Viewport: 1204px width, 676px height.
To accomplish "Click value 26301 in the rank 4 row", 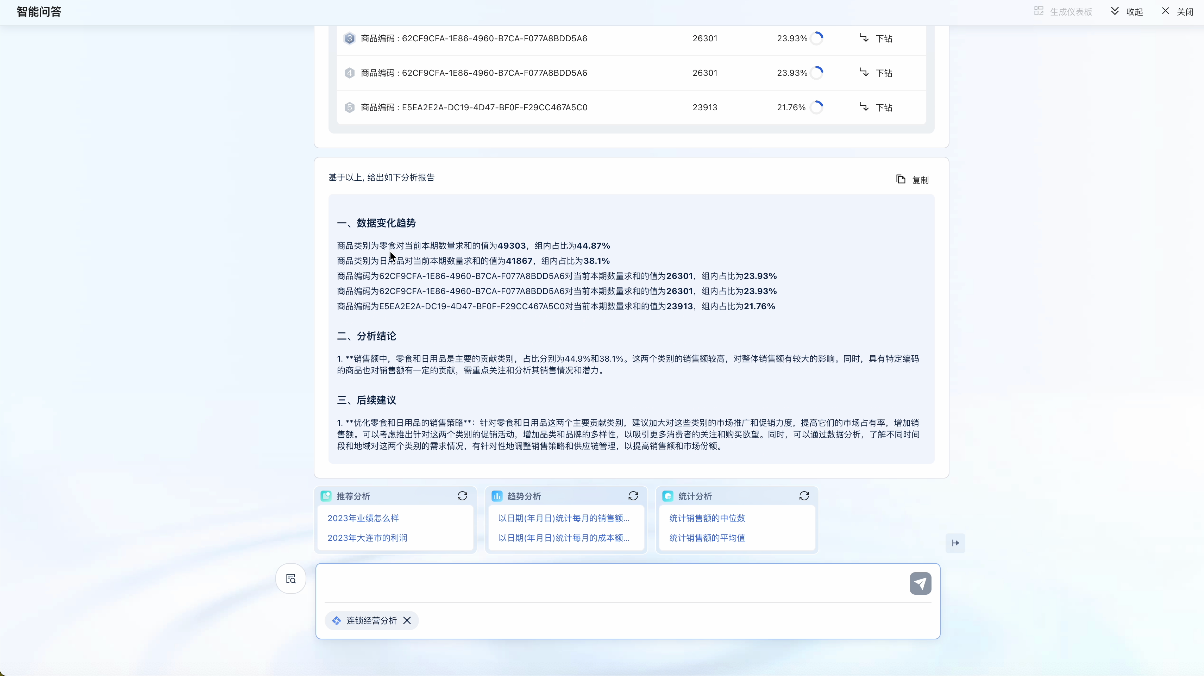I will 705,73.
